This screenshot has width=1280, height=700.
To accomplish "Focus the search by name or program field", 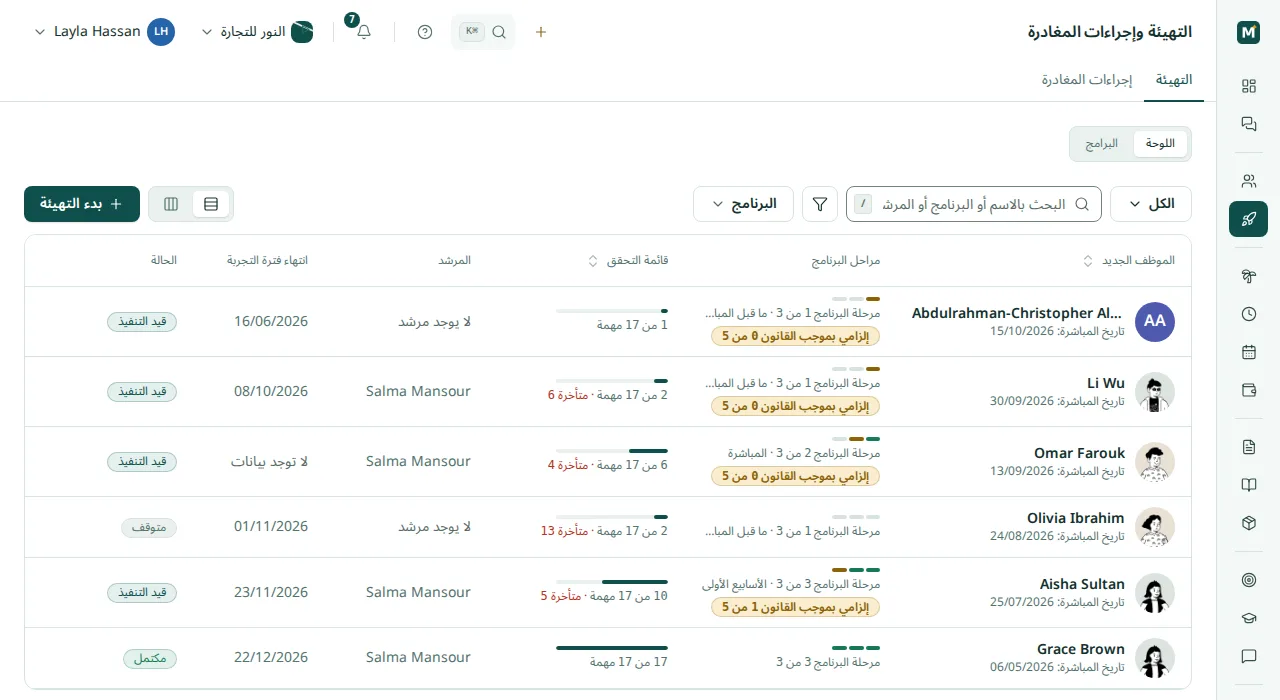I will tap(974, 204).
